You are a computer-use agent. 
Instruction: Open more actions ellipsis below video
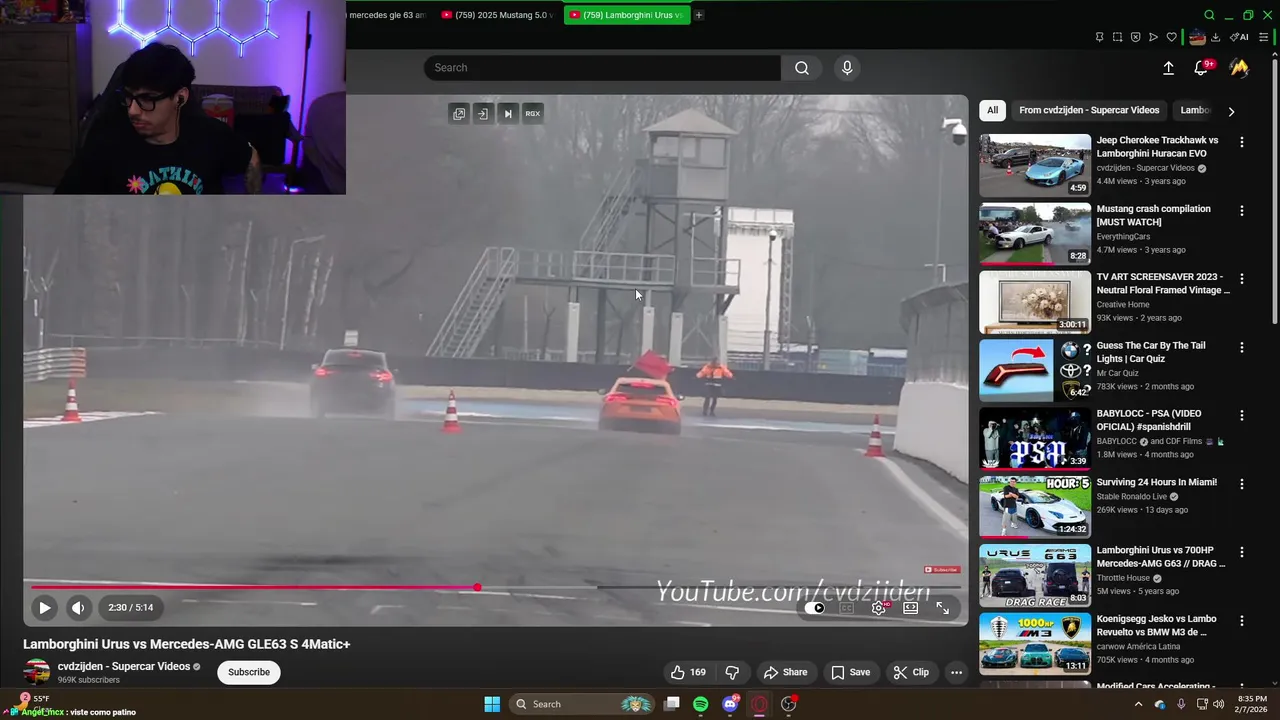pos(956,672)
